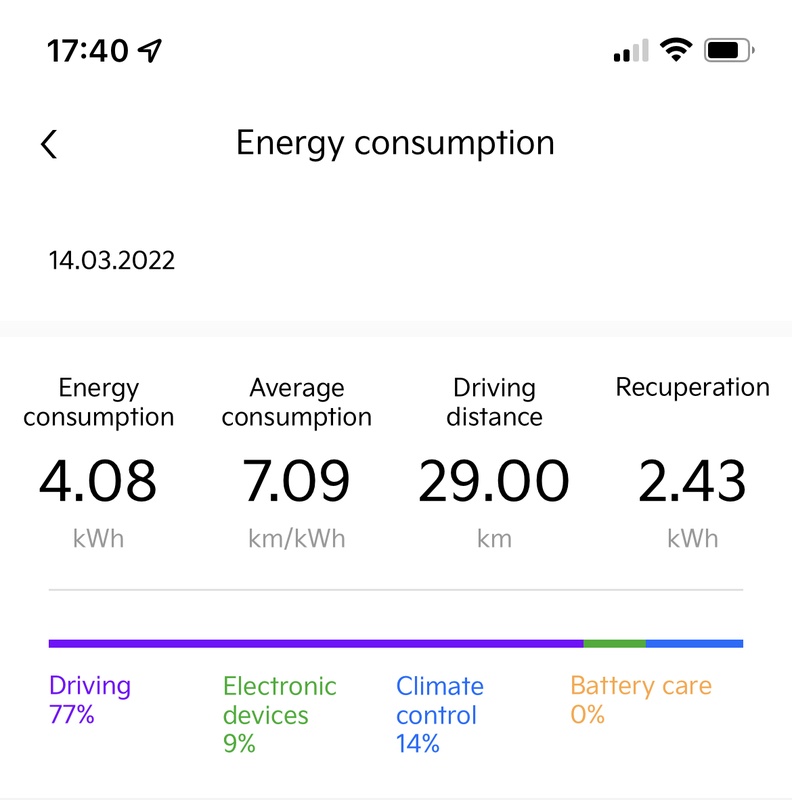This screenshot has width=792, height=800.
Task: Select the 7.09 km/kWh average consumption value
Action: point(297,482)
